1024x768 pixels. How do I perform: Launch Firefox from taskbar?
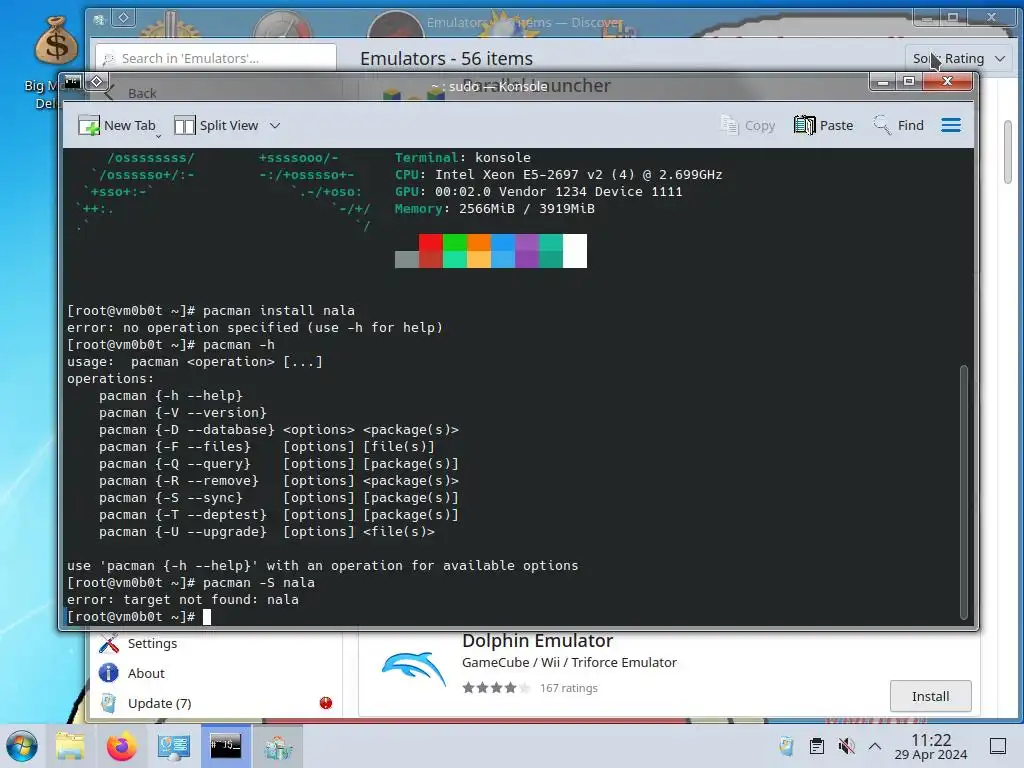[x=121, y=746]
